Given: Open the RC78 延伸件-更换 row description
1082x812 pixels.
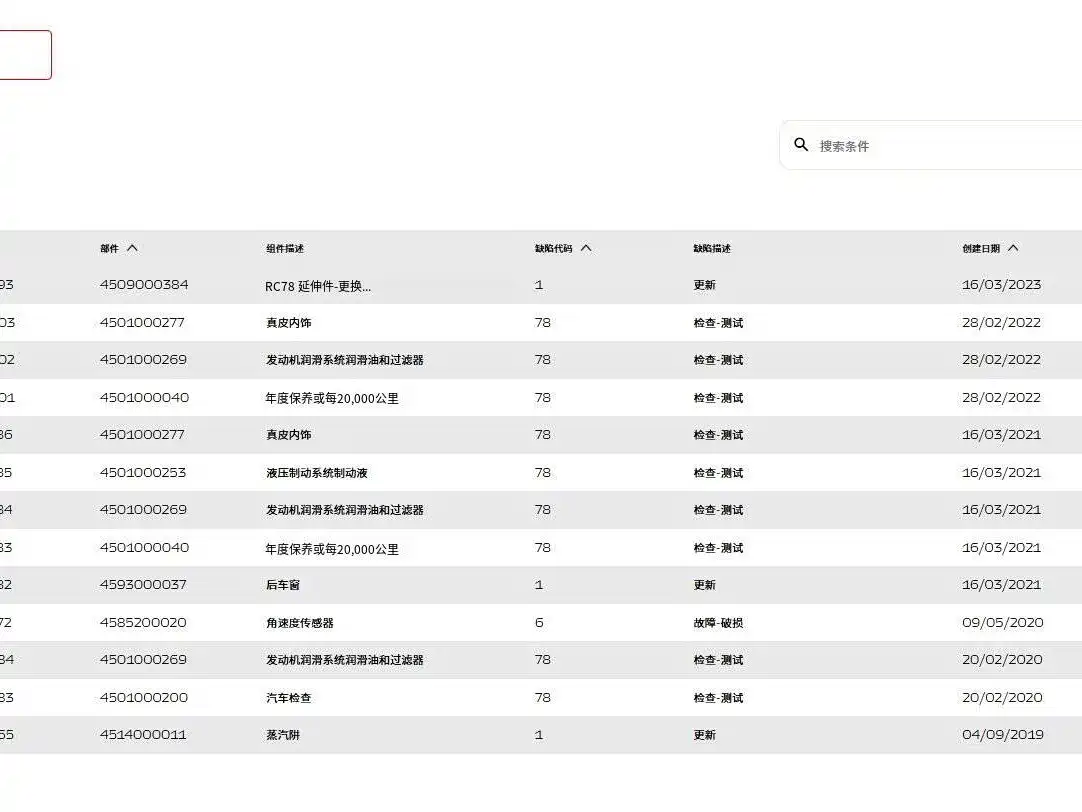Looking at the screenshot, I should (318, 286).
